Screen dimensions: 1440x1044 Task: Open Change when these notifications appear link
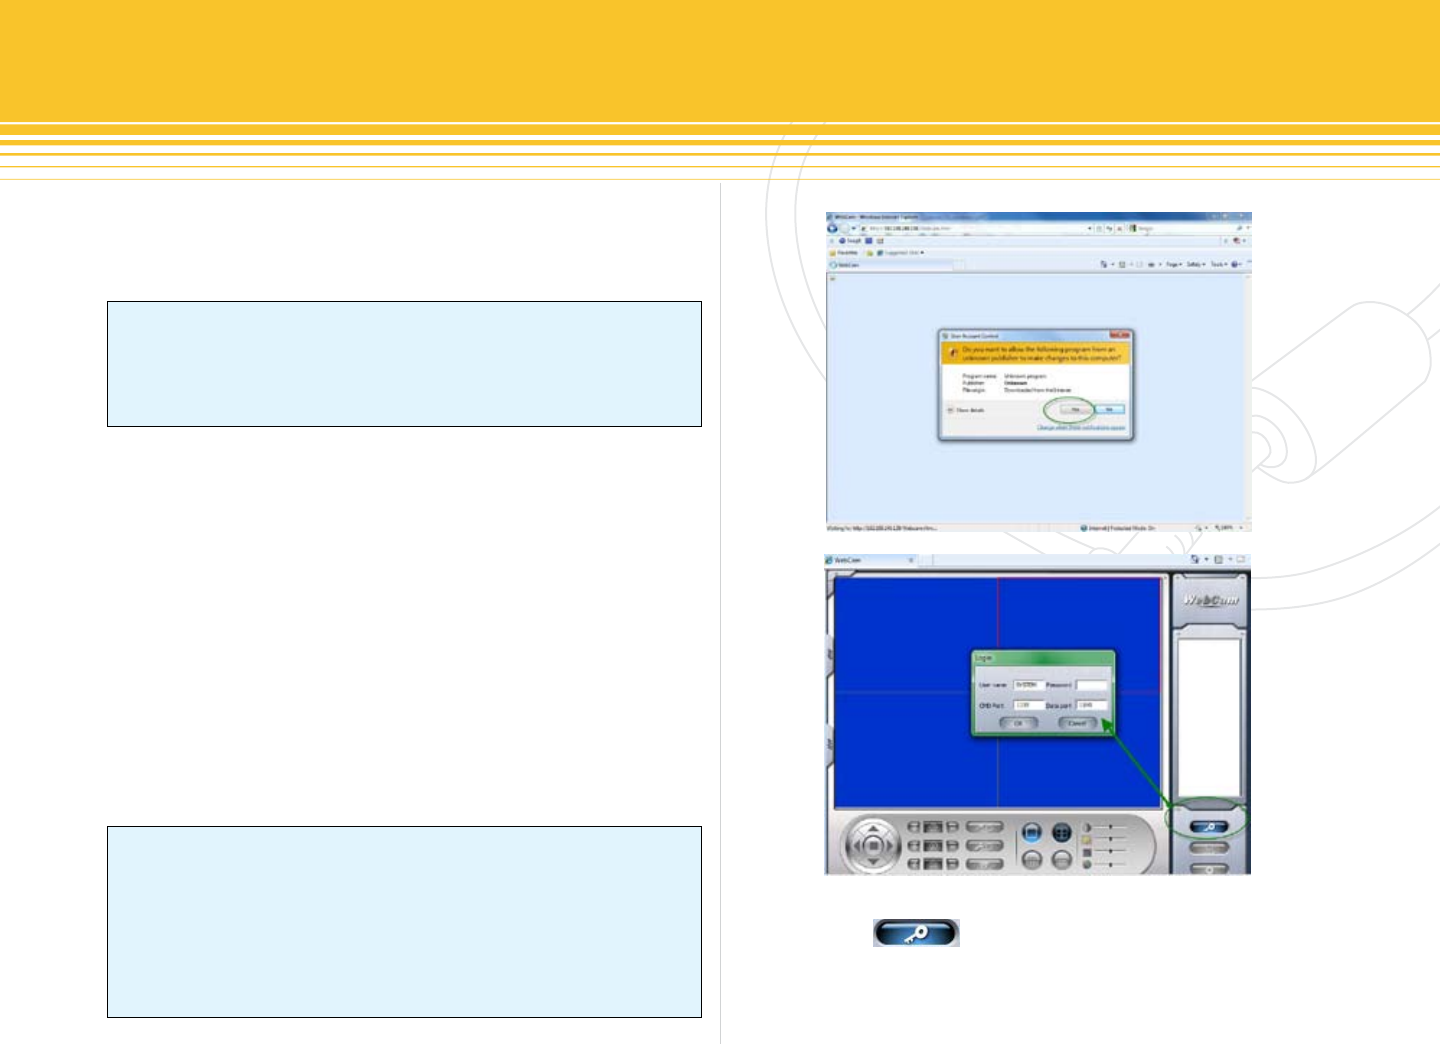point(1081,428)
